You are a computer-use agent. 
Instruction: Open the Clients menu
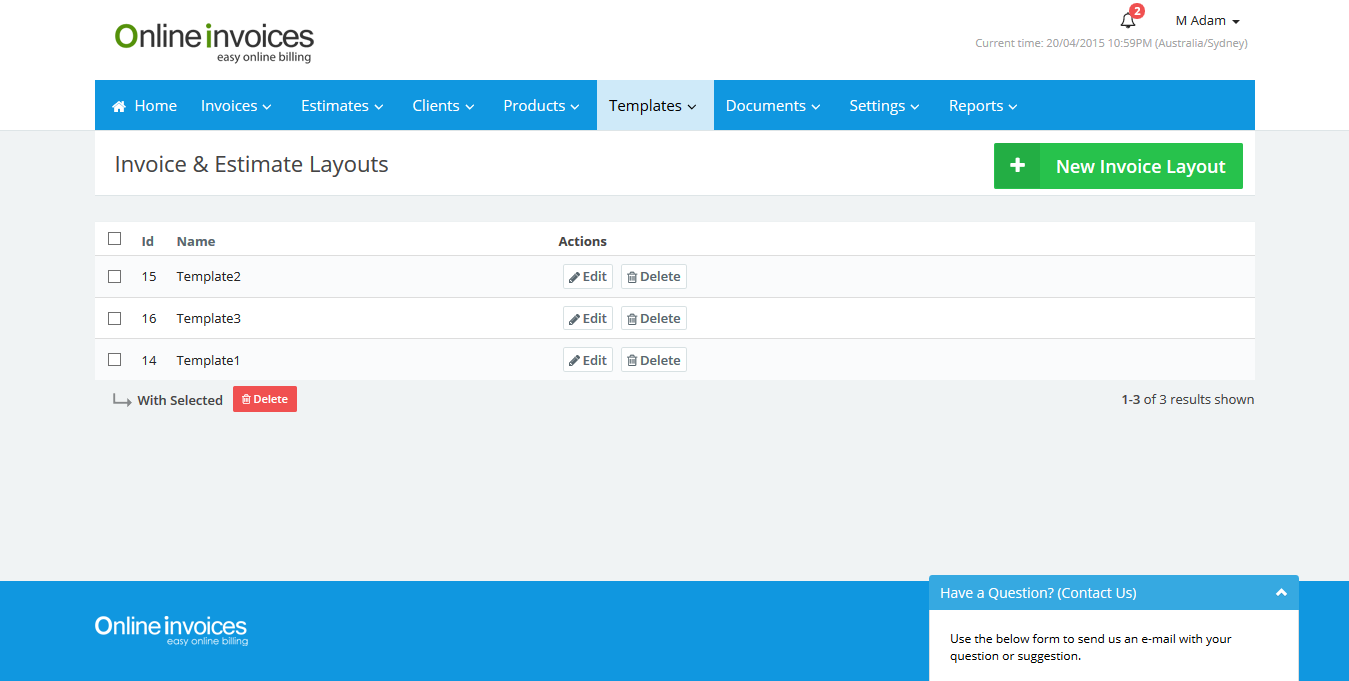443,106
